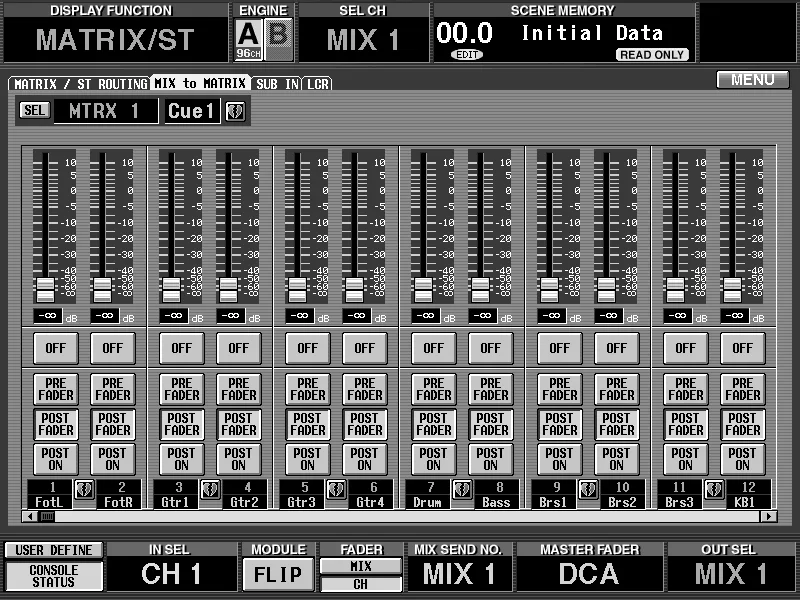Toggle Bass send OFF button
Image resolution: width=800 pixels, height=600 pixels.
point(491,348)
